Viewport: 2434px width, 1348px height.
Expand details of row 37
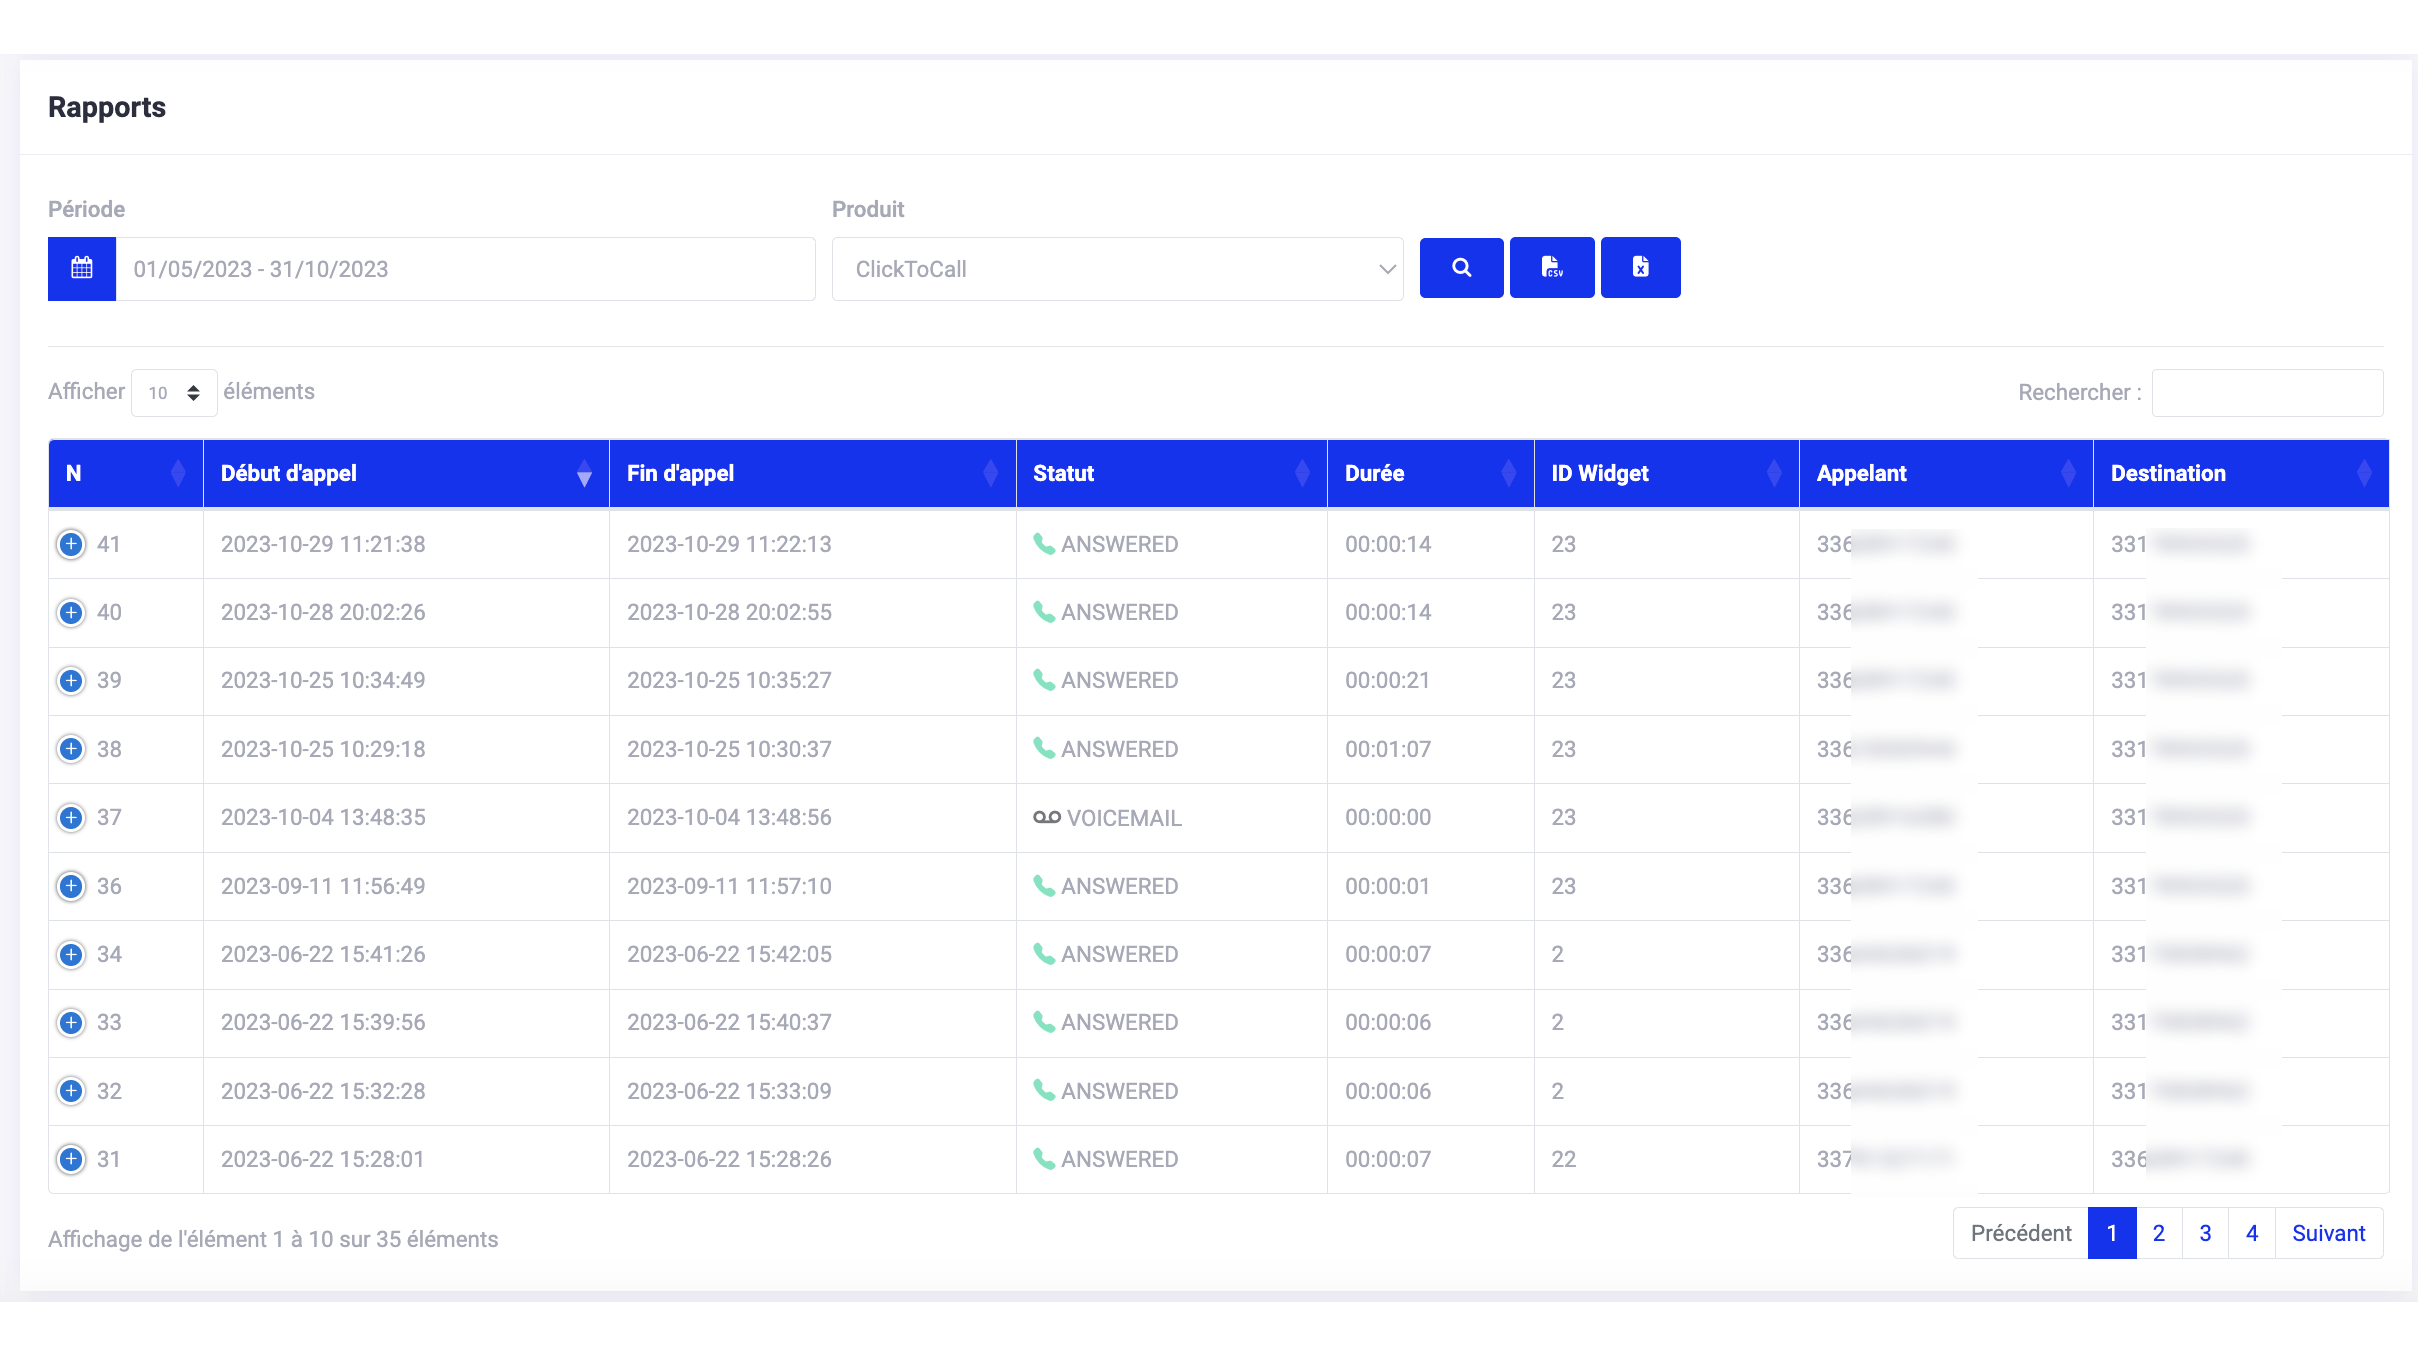71,817
